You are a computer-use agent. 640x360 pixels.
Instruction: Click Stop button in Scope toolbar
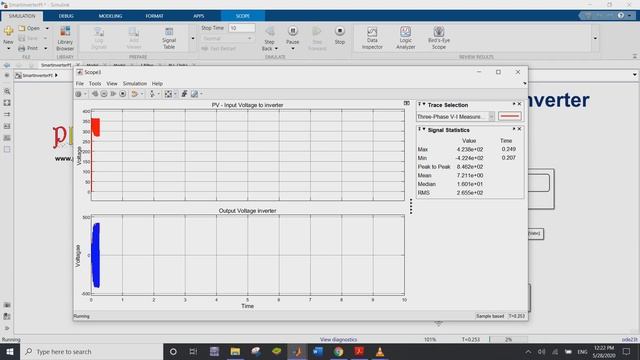pyautogui.click(x=122, y=94)
